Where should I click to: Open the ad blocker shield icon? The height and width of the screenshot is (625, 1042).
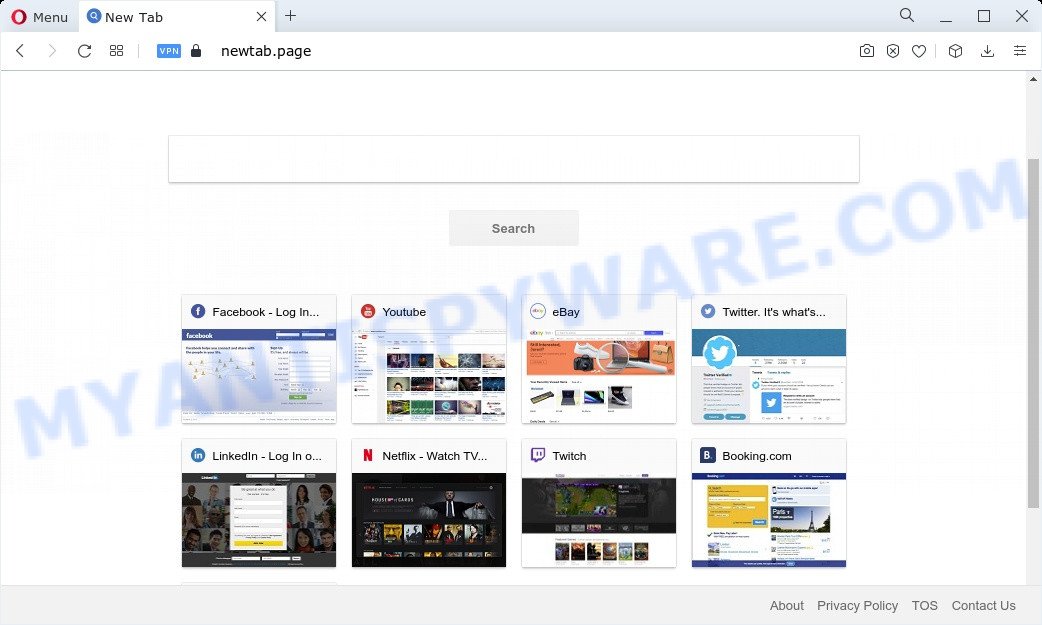[893, 51]
